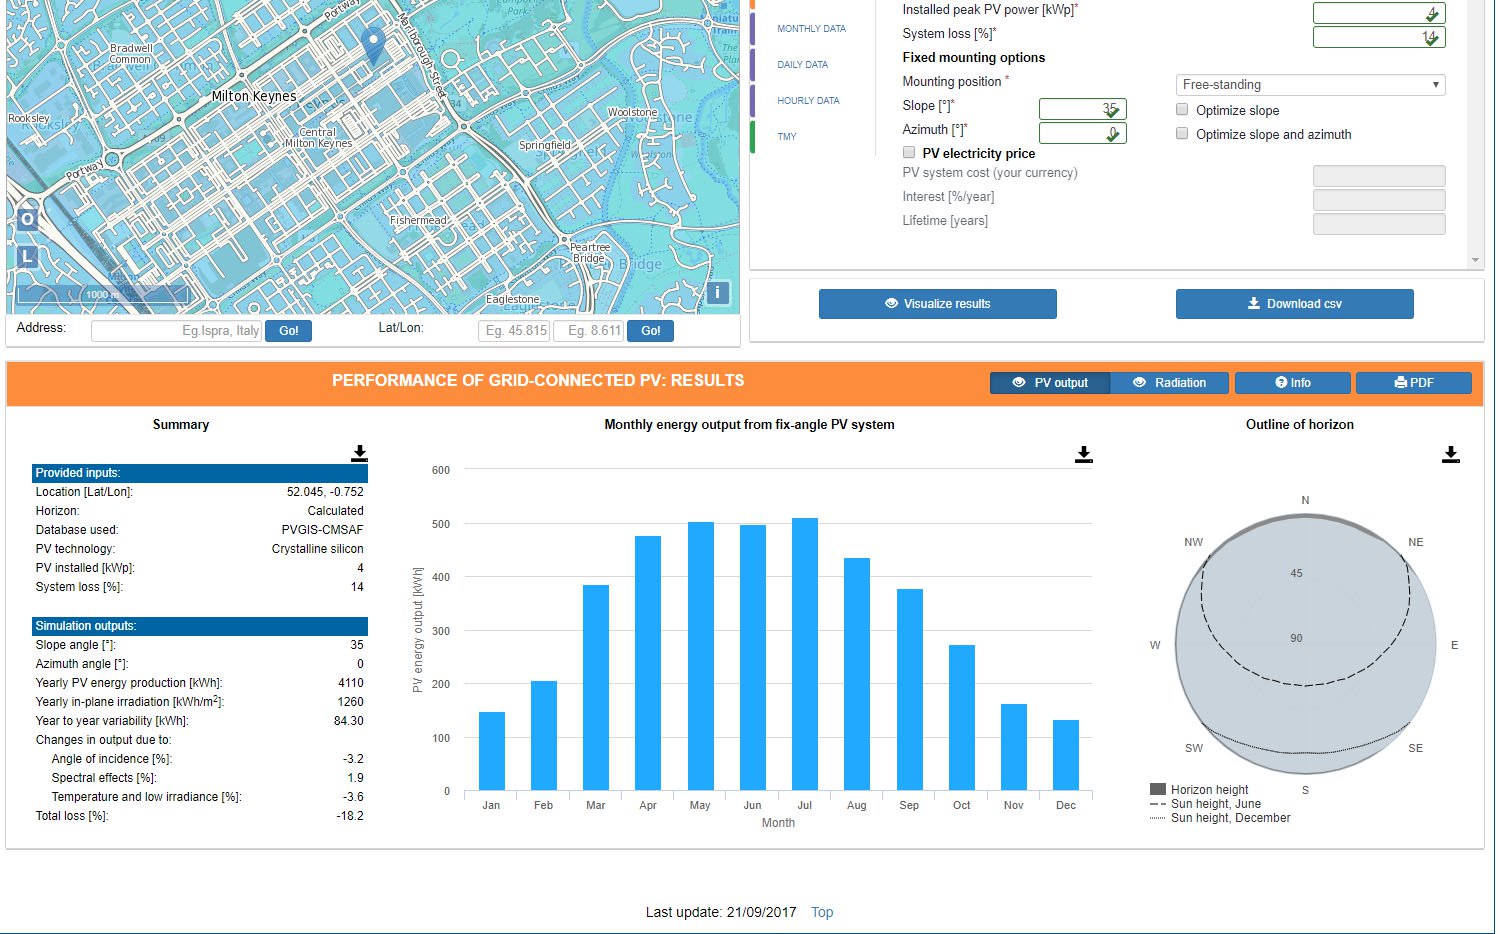
Task: Toggle the O map overlay button
Action: pos(27,219)
